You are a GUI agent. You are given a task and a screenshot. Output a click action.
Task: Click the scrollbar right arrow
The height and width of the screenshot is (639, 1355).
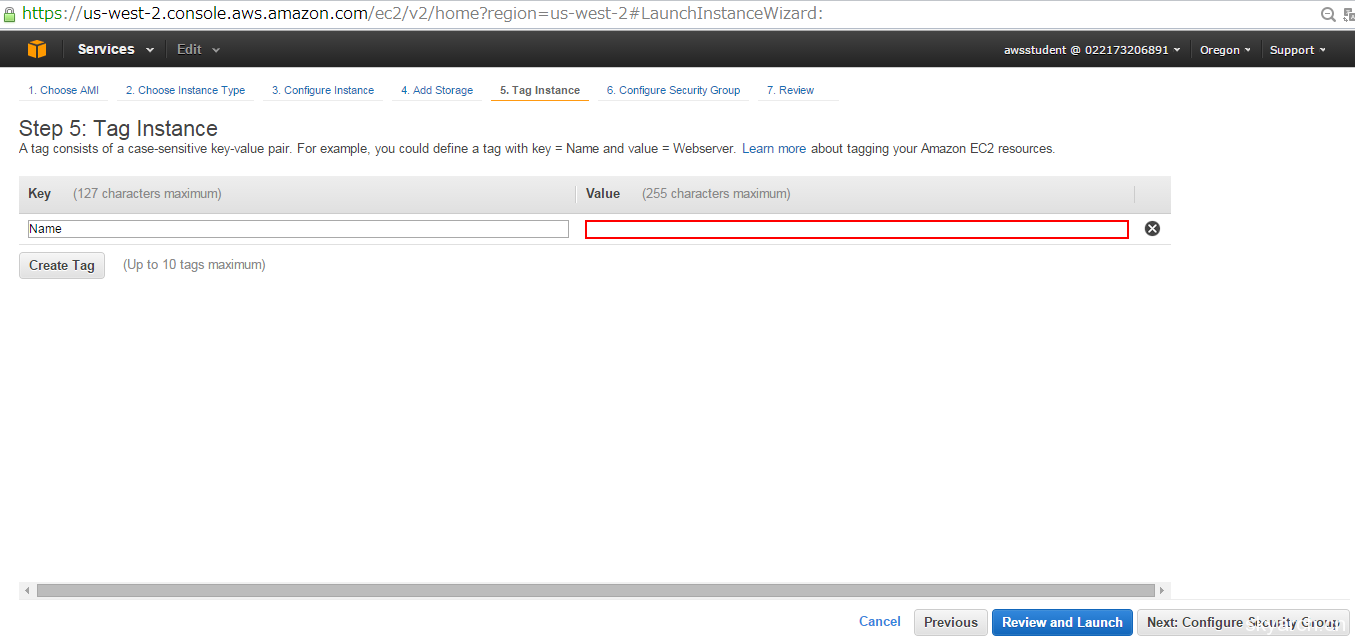(x=1161, y=591)
